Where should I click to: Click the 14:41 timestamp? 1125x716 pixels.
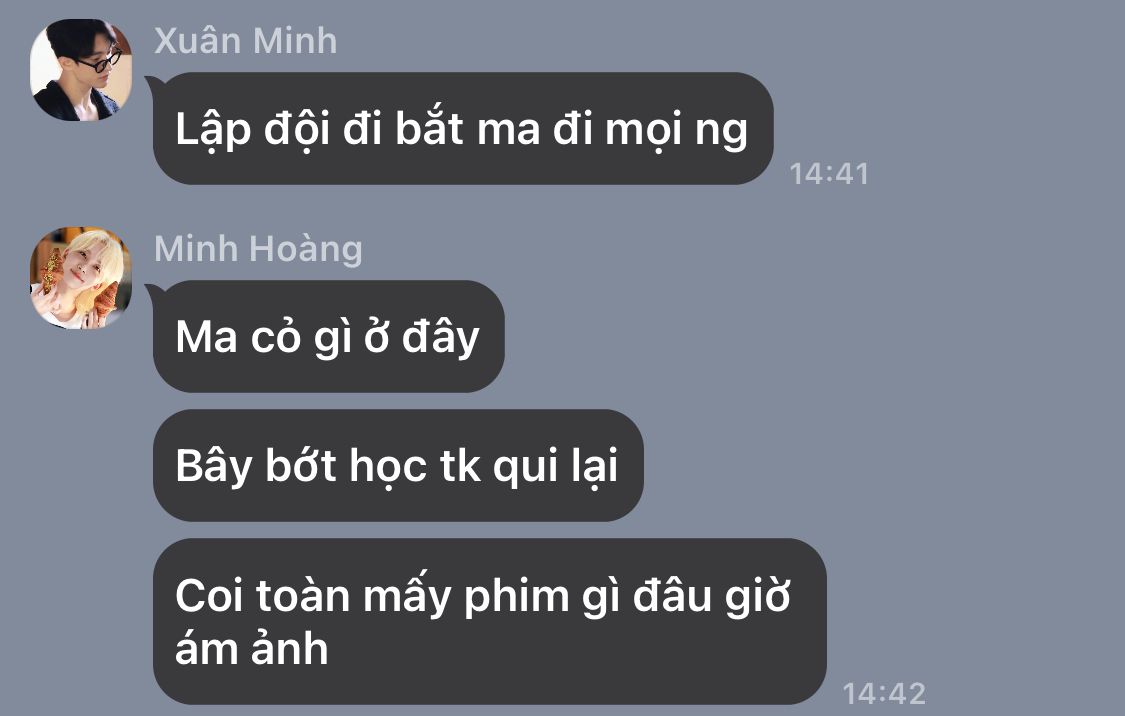tap(829, 174)
